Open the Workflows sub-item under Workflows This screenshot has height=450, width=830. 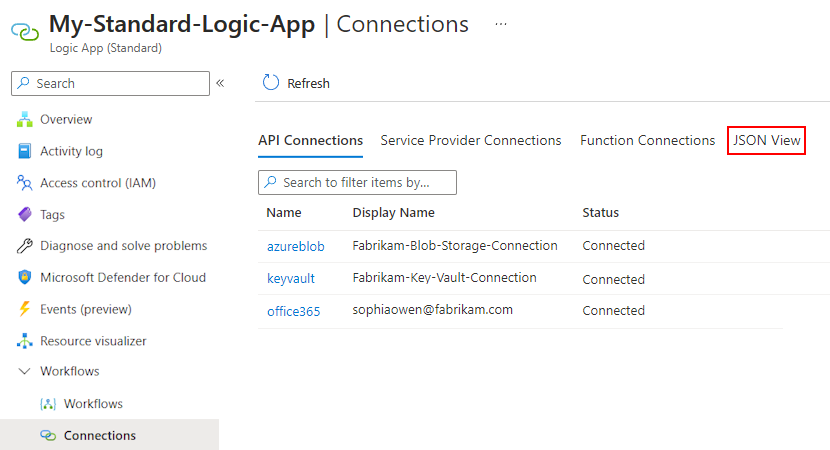click(93, 404)
